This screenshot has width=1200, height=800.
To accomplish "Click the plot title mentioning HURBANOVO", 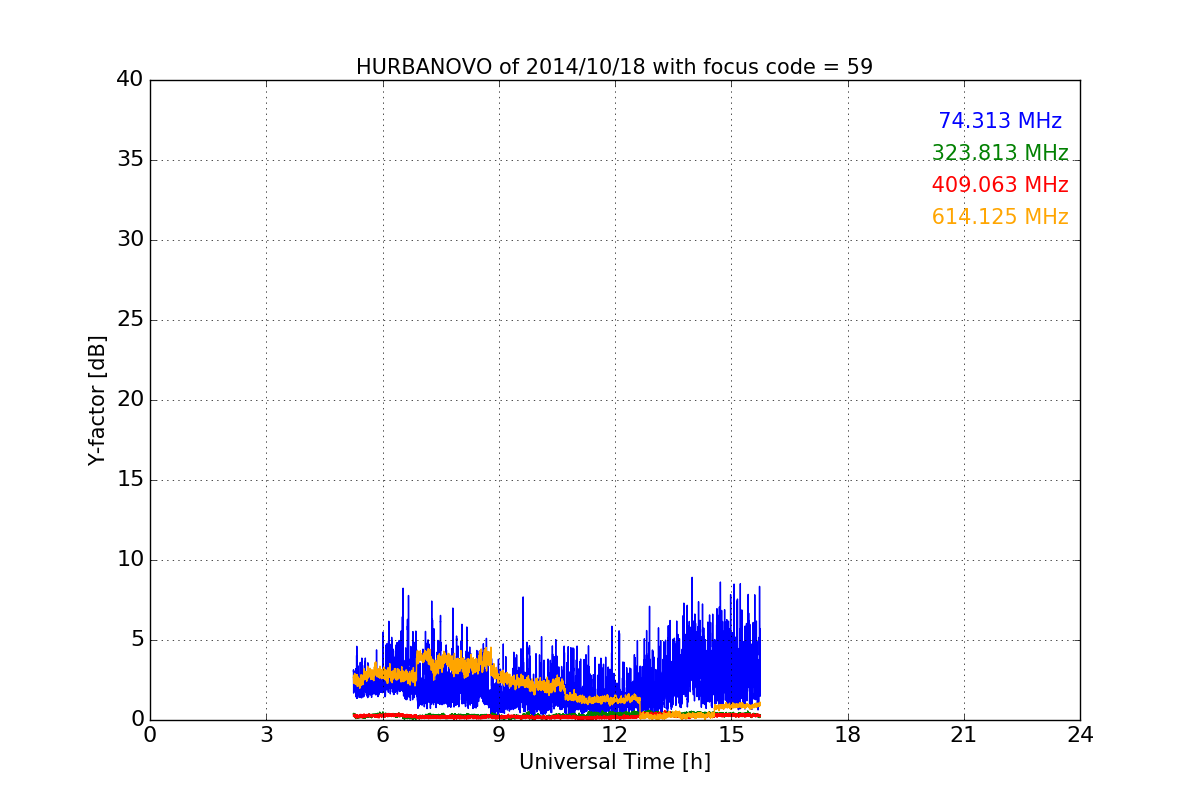I will point(614,67).
